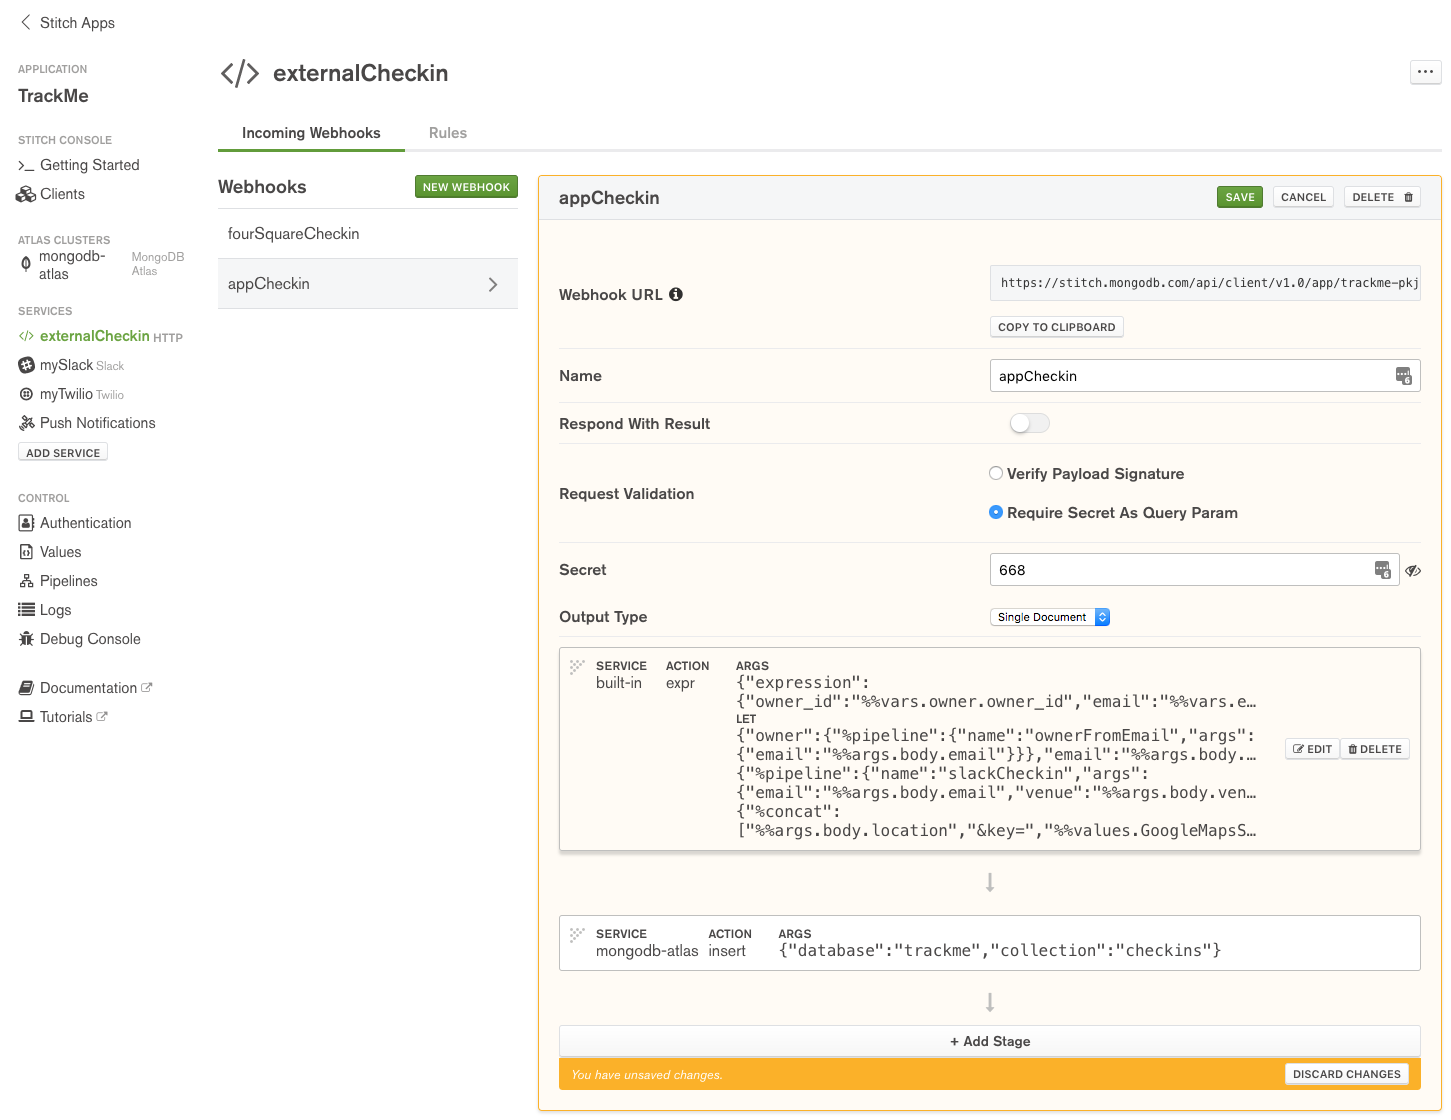
Task: Open the overflow menu at top right
Action: 1425,71
